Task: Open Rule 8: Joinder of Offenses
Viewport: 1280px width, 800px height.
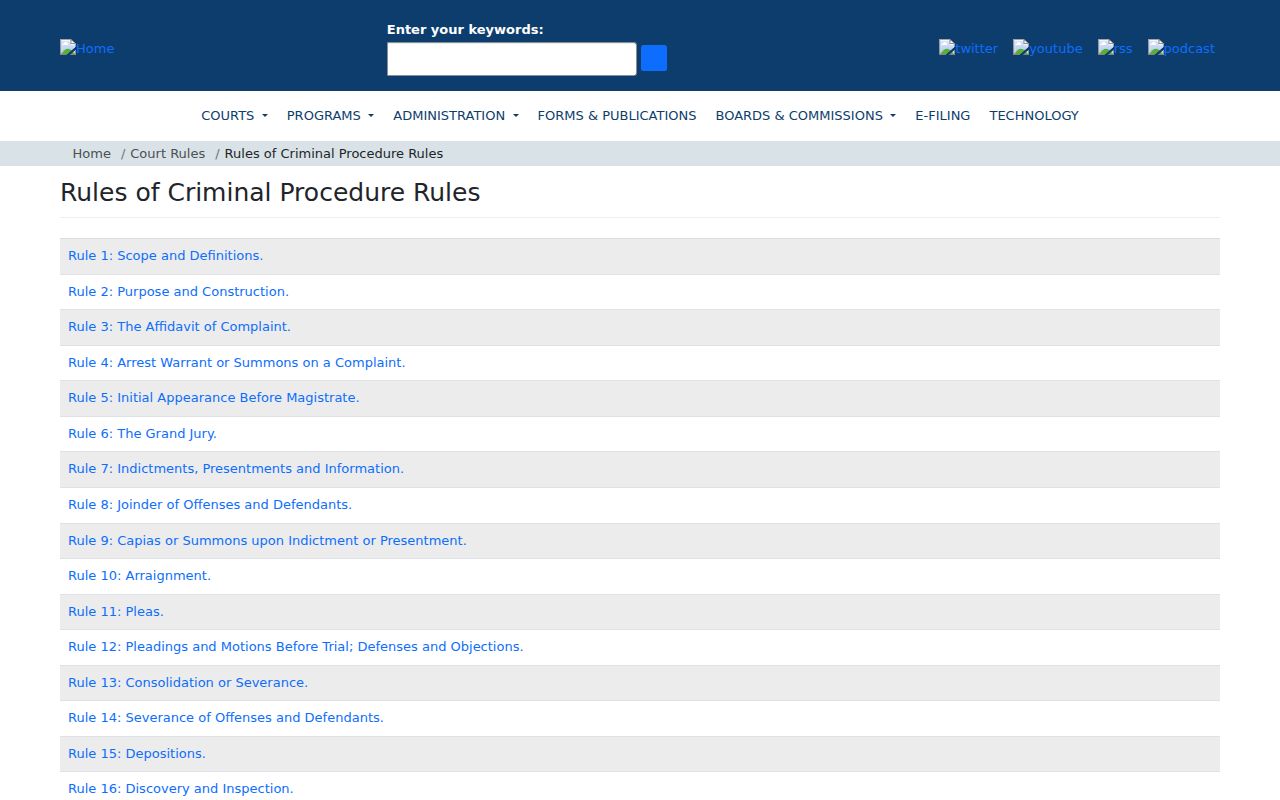Action: 210,505
